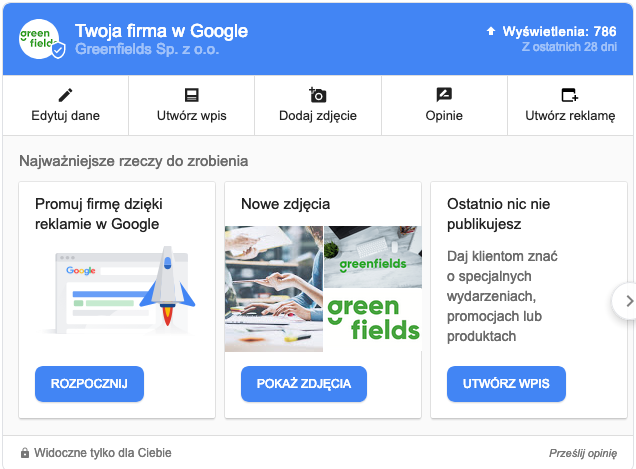The width and height of the screenshot is (636, 469).
Task: Click the pencil icon above Edytuj dane
Action: click(65, 95)
